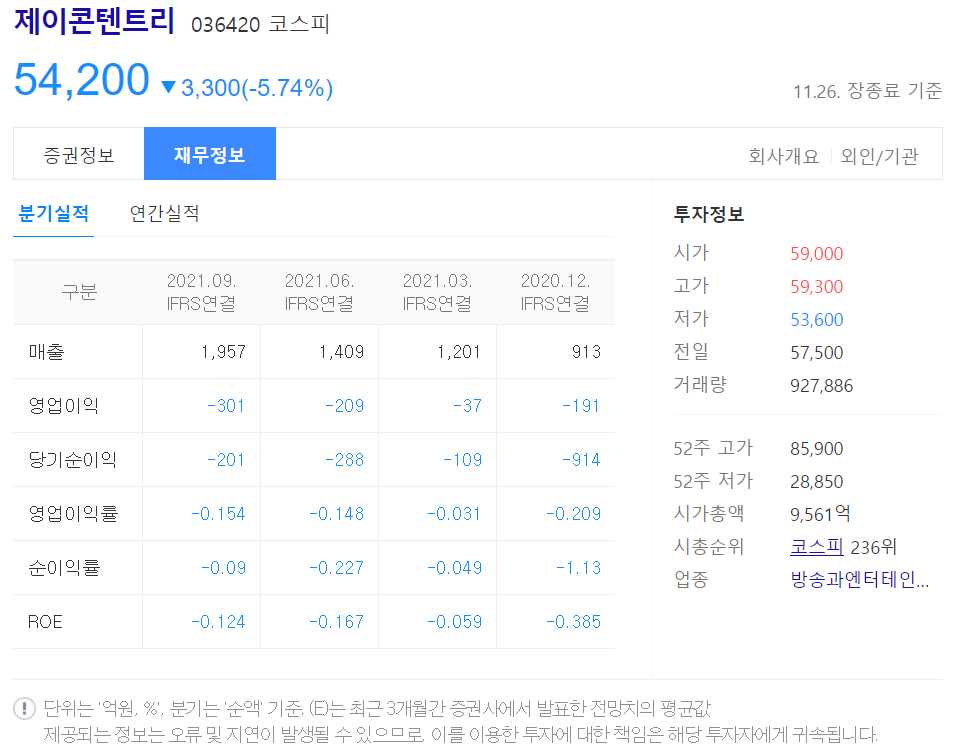This screenshot has width=965, height=746.
Task: Switch to 분기실적 sub-tab
Action: (x=54, y=214)
